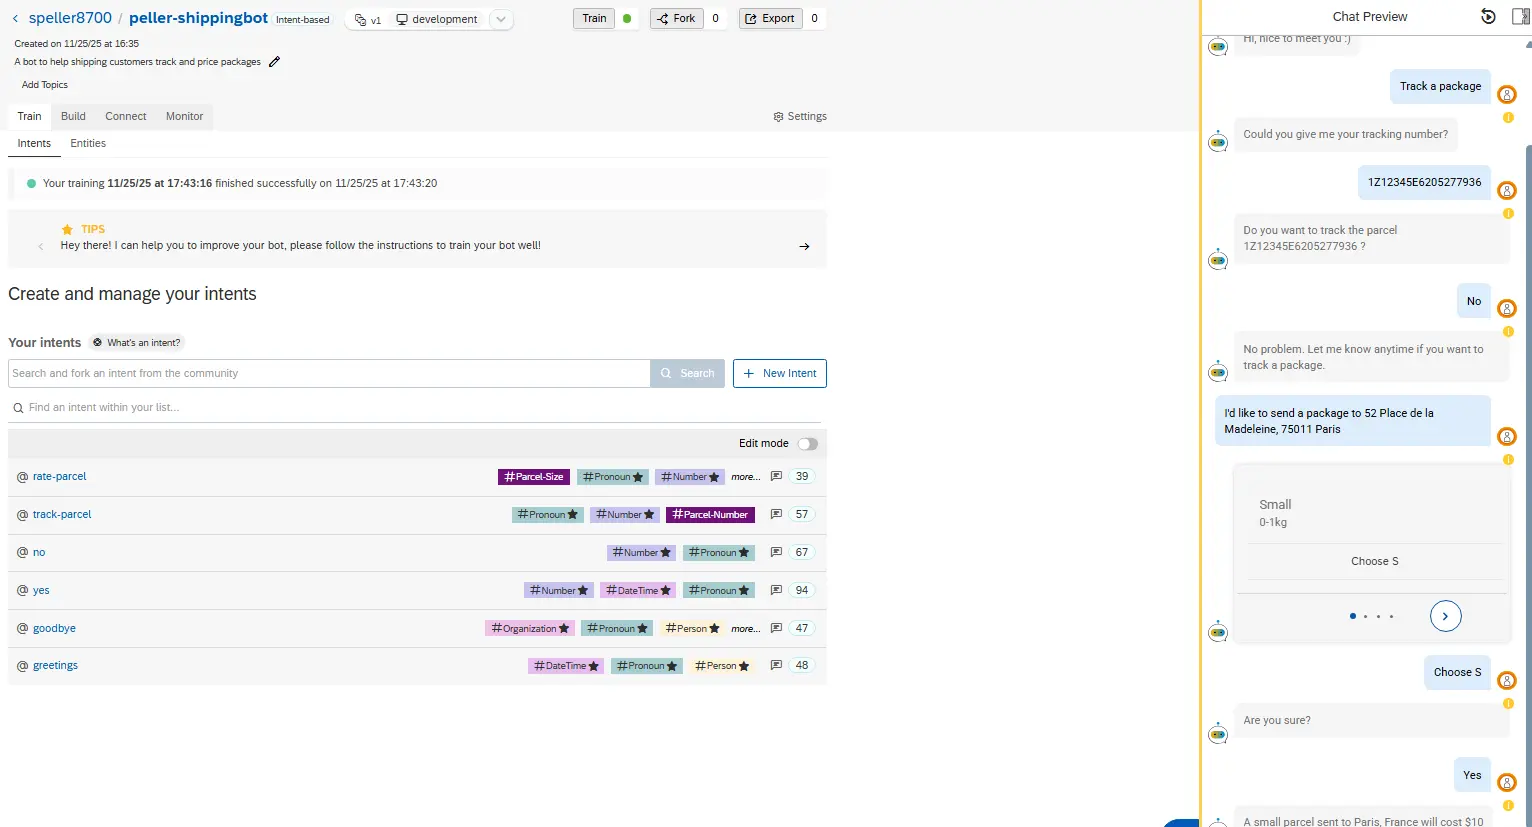Click the utterance bubble icon on rate-parcel row
Image resolution: width=1532 pixels, height=827 pixels.
(775, 476)
